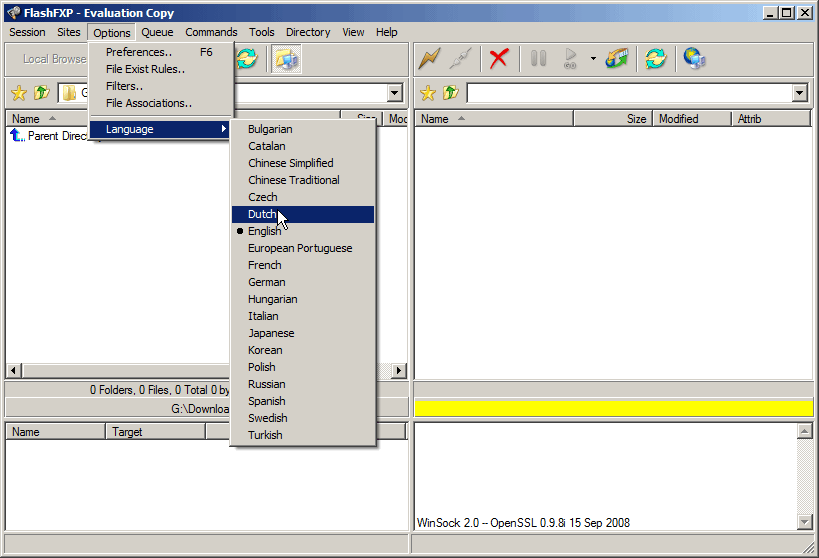Select Chinese Traditional language
This screenshot has width=819, height=558.
303,180
